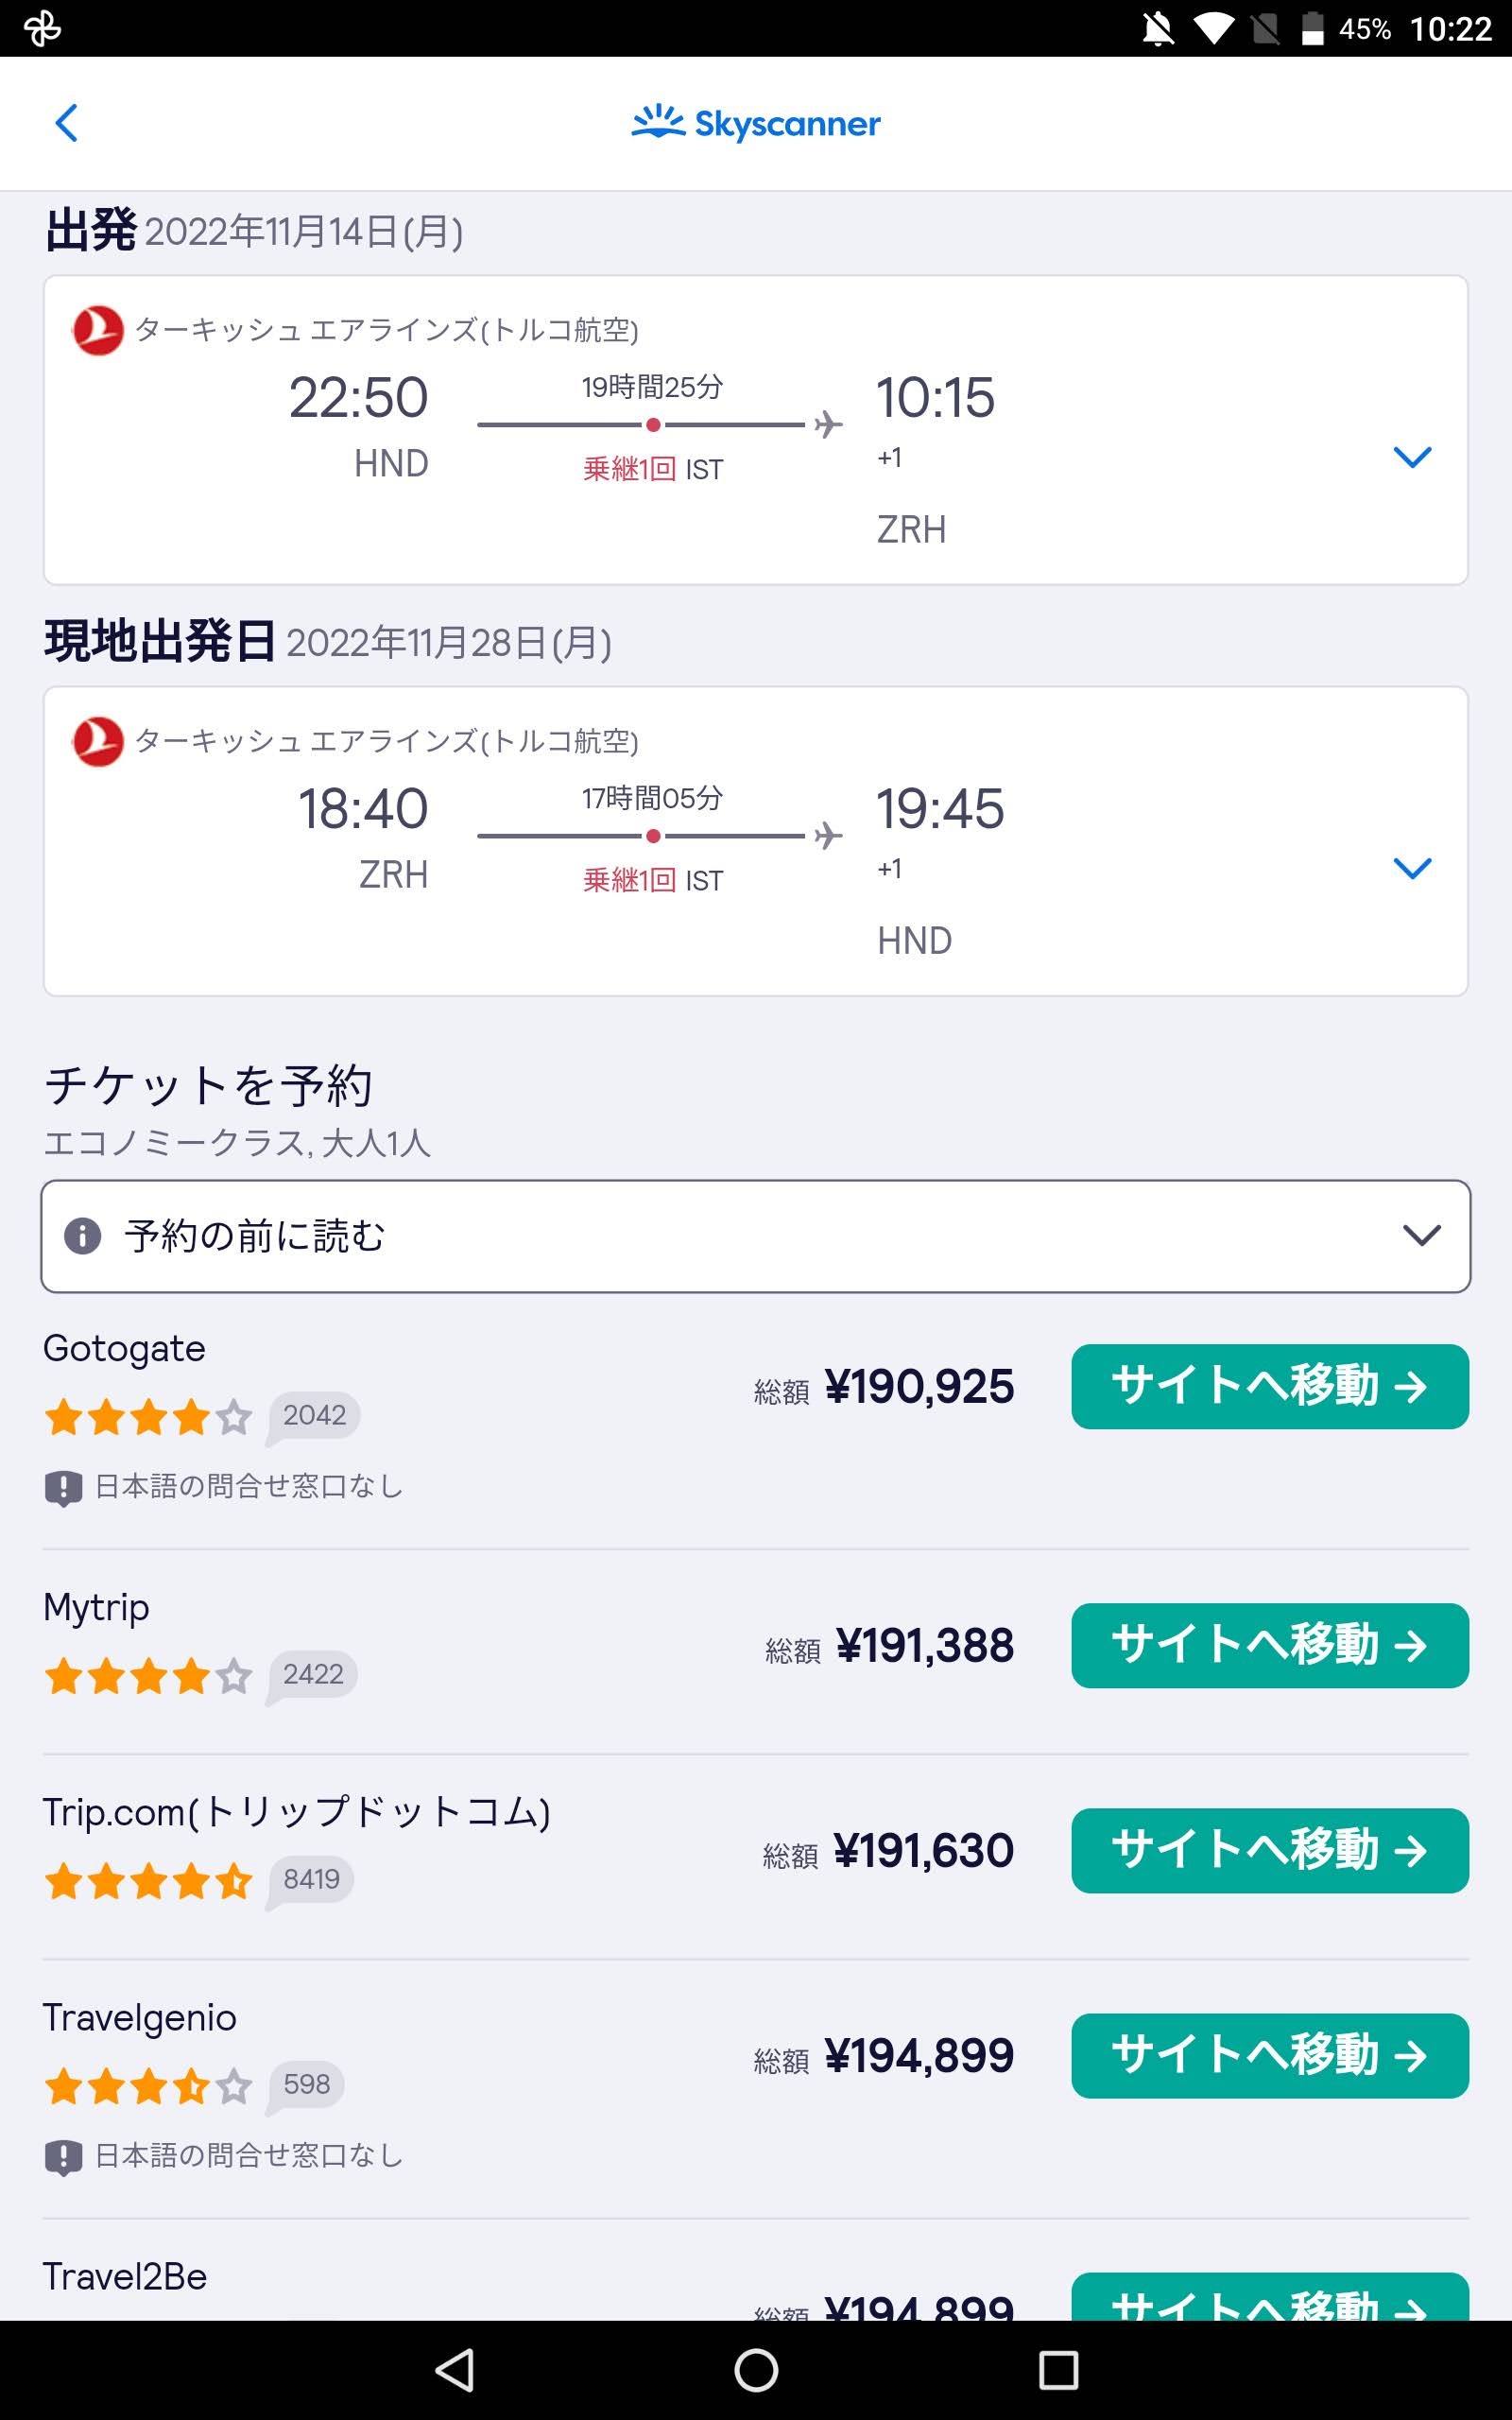The width and height of the screenshot is (1512, 2420).
Task: Tap the Turkish Airlines logo on outbound flight
Action: 98,330
